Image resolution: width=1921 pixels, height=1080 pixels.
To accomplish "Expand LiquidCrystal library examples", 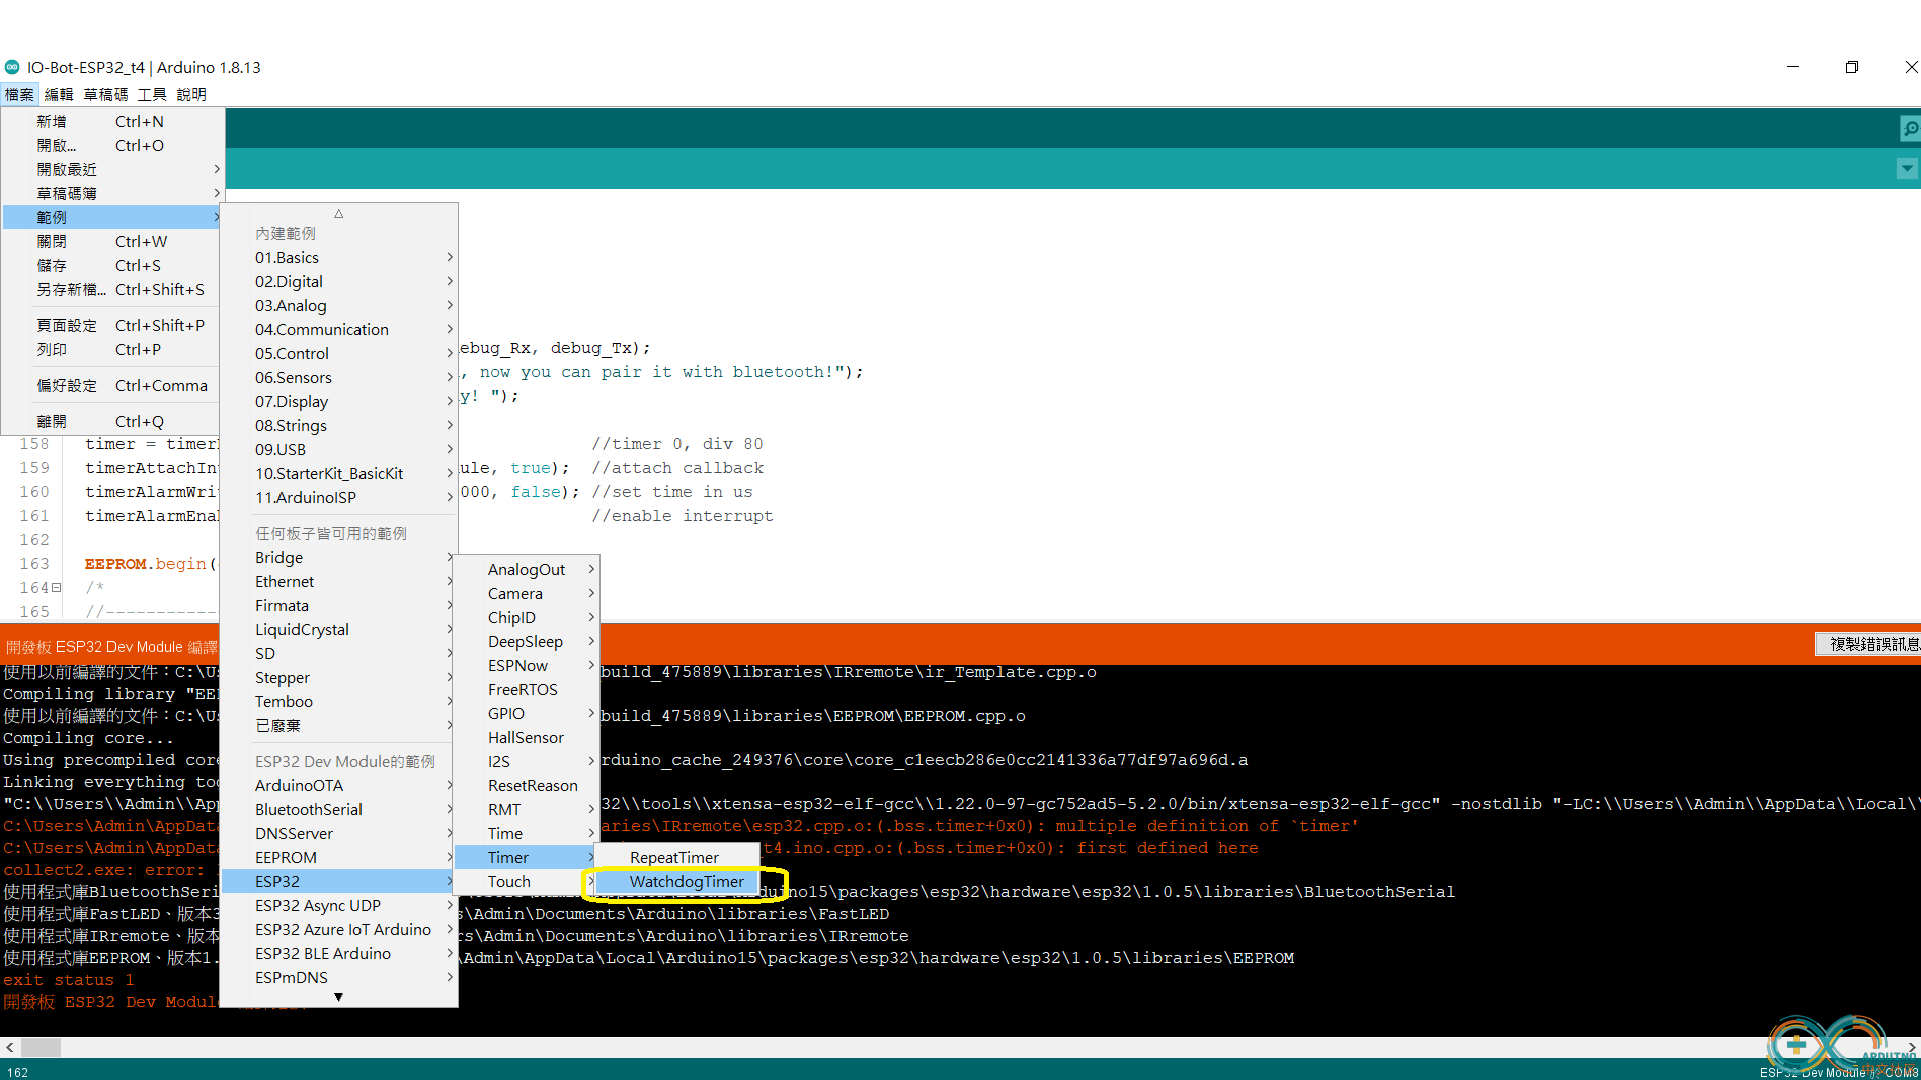I will (339, 629).
